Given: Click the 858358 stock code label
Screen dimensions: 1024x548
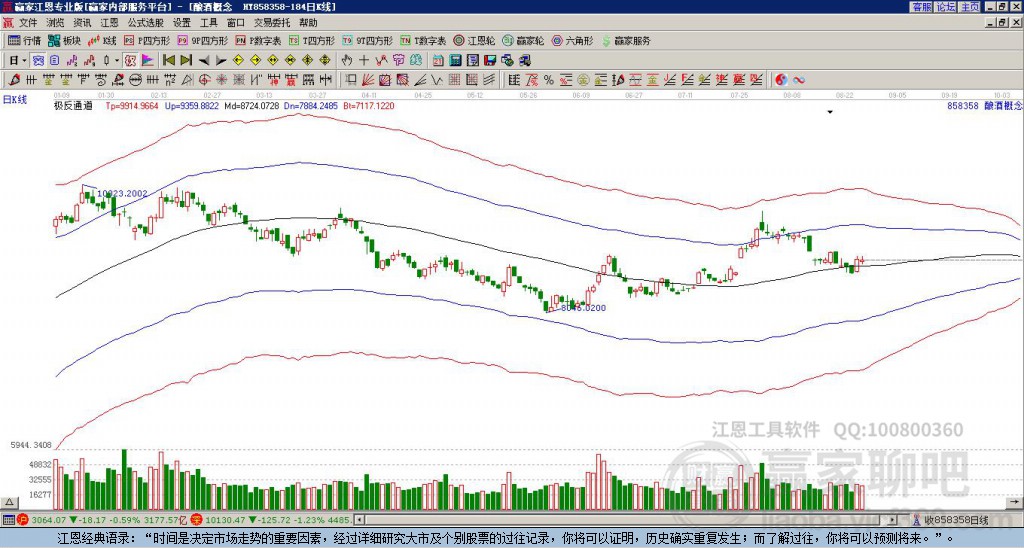Looking at the screenshot, I should 963,105.
